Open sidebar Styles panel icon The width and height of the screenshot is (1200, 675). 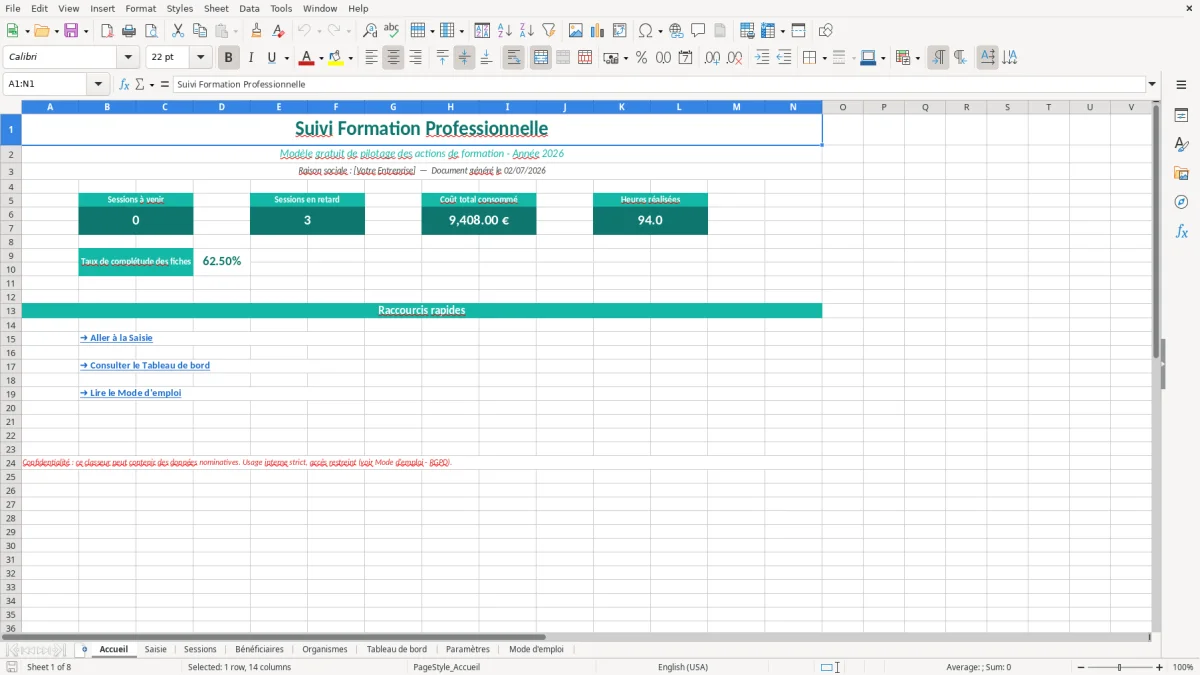[x=1181, y=144]
